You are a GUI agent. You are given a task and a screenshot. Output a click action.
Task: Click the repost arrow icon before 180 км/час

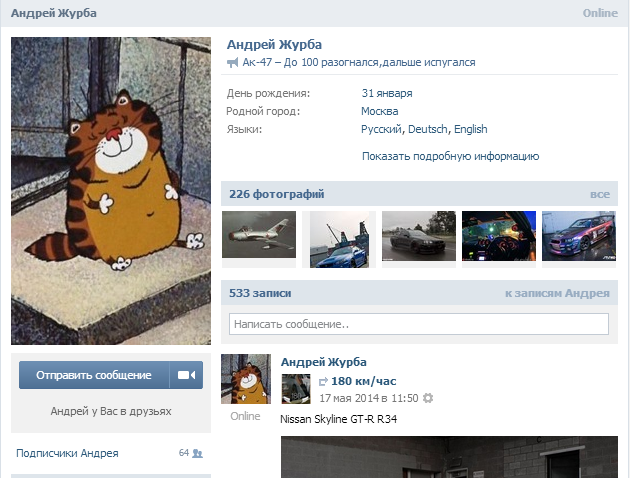[x=323, y=381]
